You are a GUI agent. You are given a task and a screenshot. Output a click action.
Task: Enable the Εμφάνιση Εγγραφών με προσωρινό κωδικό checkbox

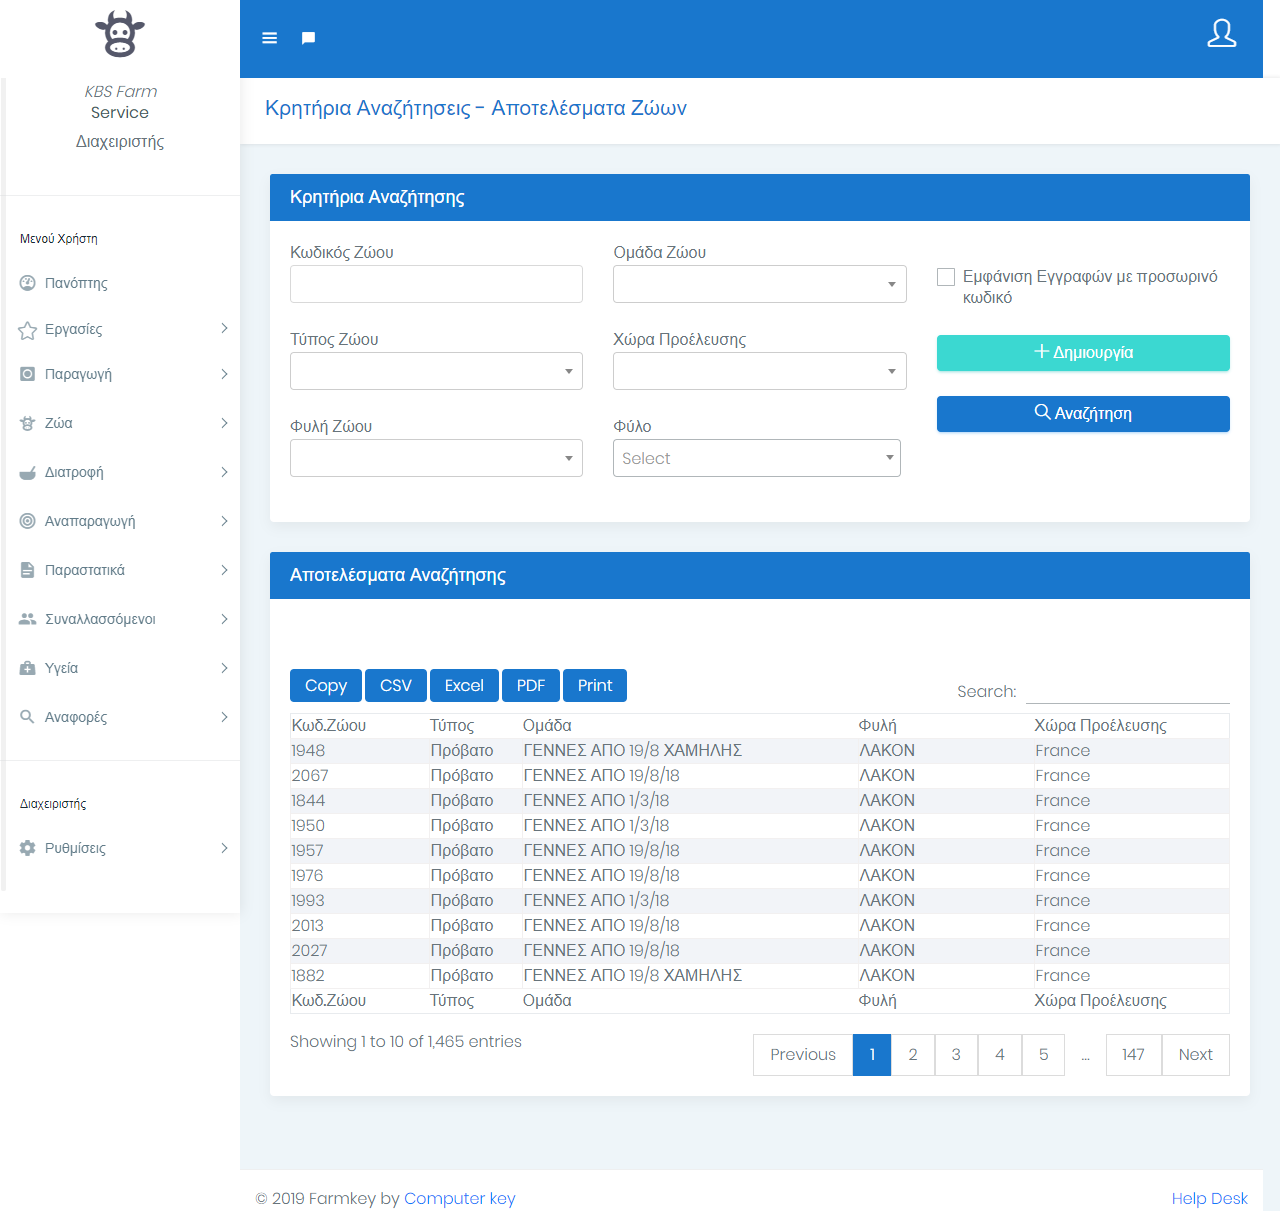click(x=946, y=277)
